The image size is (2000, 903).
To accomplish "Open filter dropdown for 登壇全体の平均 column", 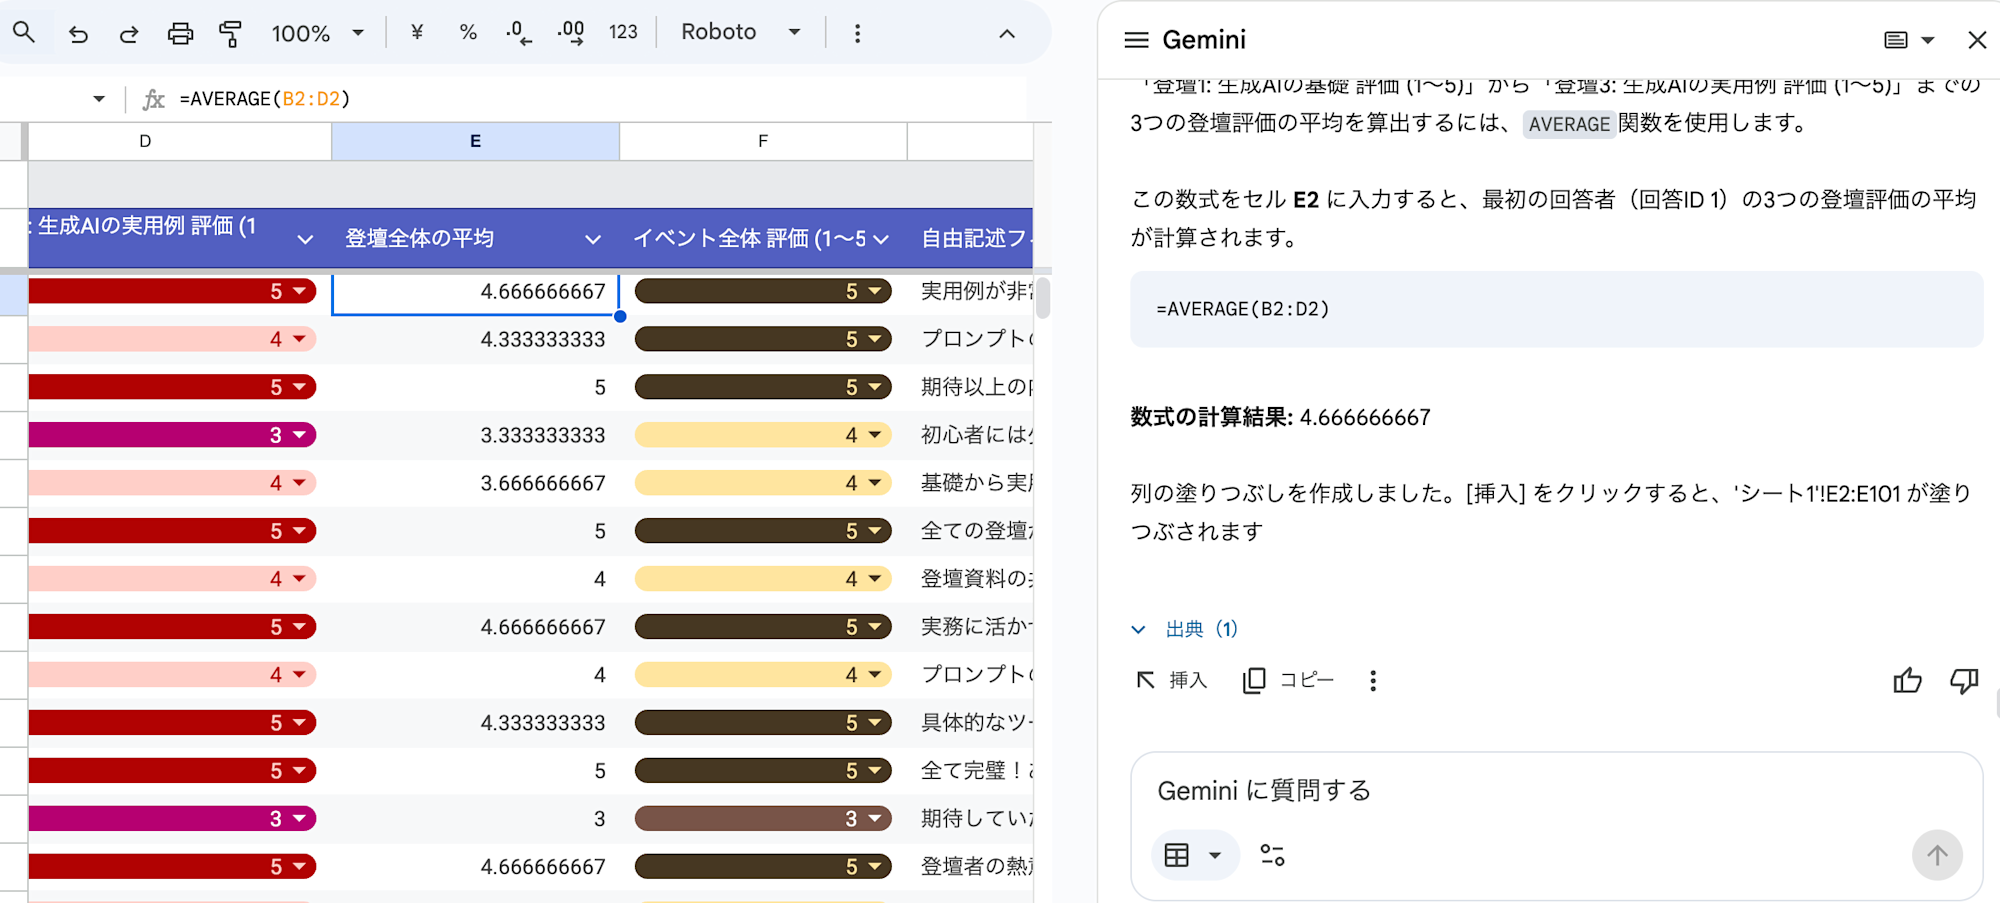I will pyautogui.click(x=593, y=239).
